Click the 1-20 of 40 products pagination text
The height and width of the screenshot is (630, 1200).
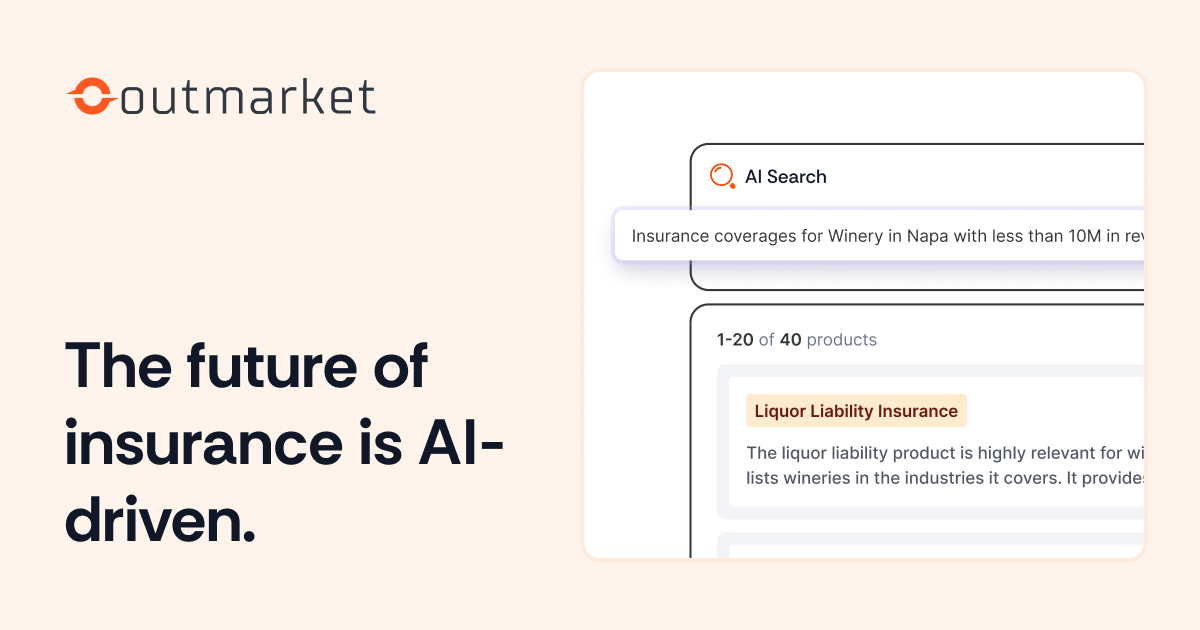pos(796,340)
